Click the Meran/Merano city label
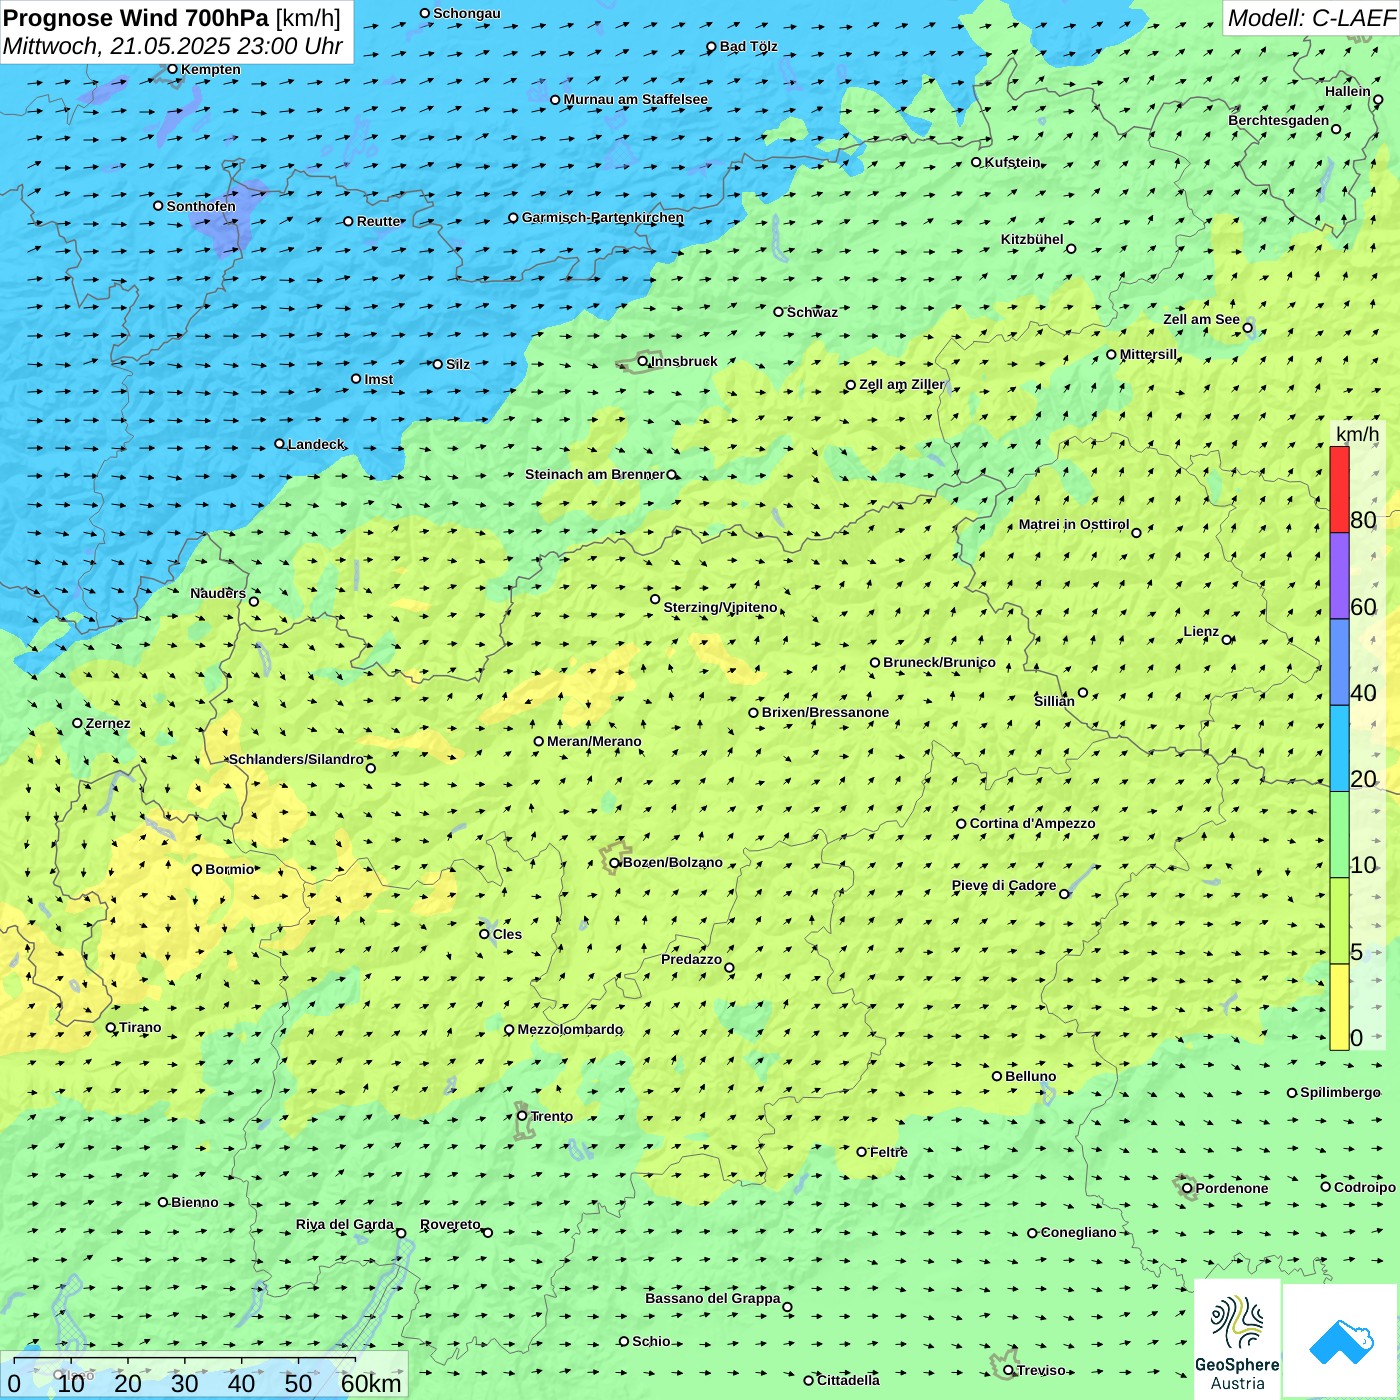Screen dimensions: 1400x1400 coord(594,741)
